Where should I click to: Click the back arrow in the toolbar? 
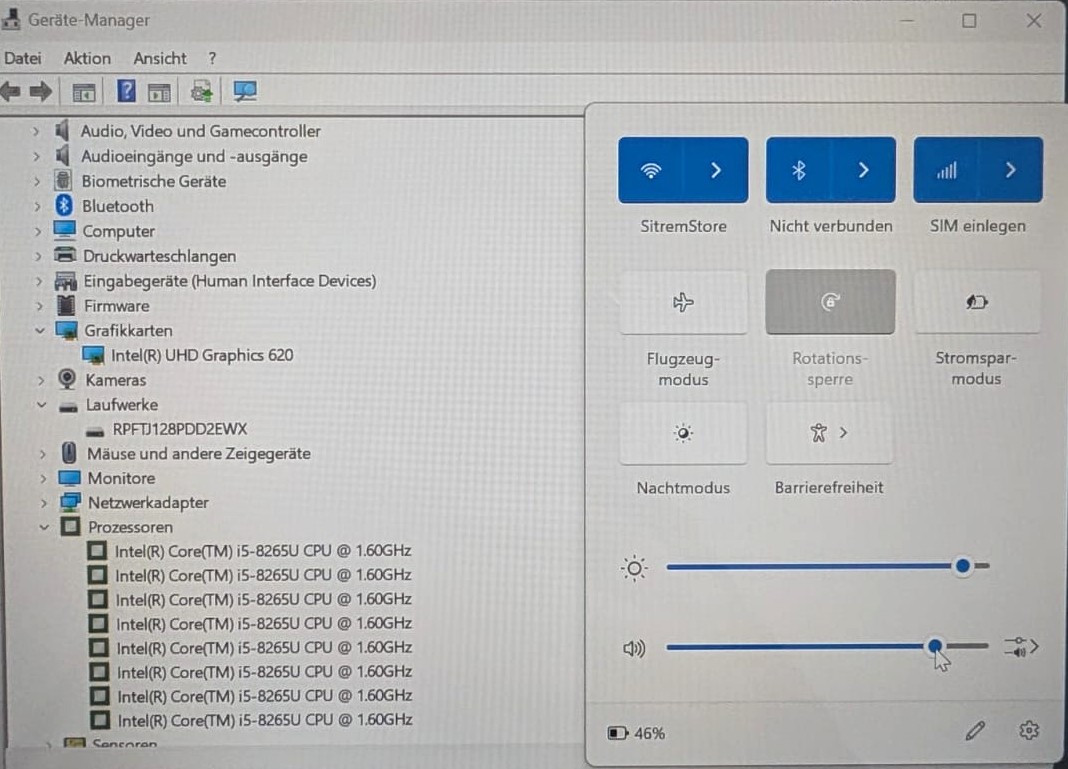[x=12, y=91]
